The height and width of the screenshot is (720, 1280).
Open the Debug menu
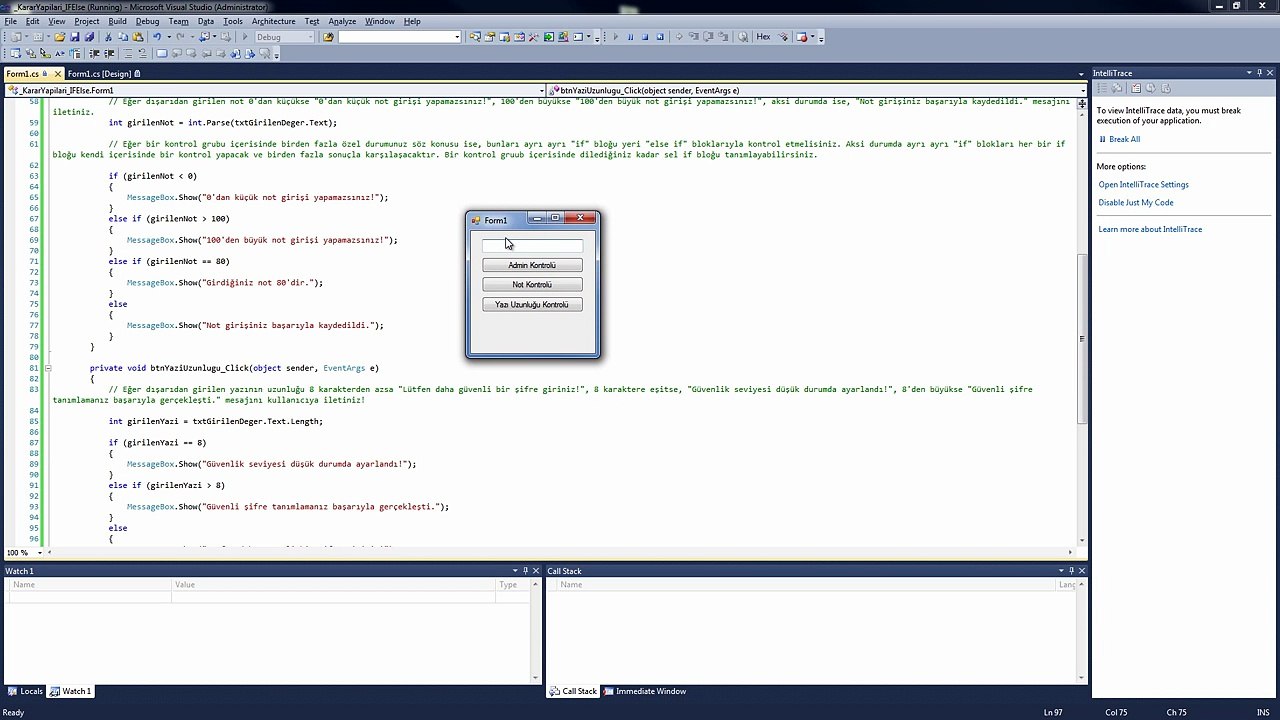pos(147,21)
